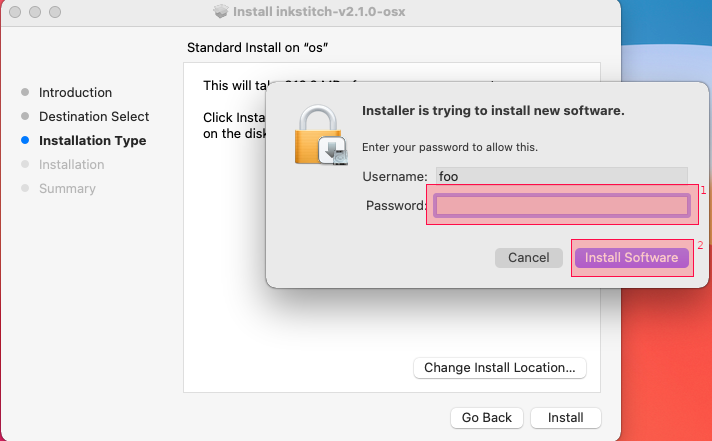Cancel the authentication dialog
This screenshot has height=441, width=712.
coord(529,258)
